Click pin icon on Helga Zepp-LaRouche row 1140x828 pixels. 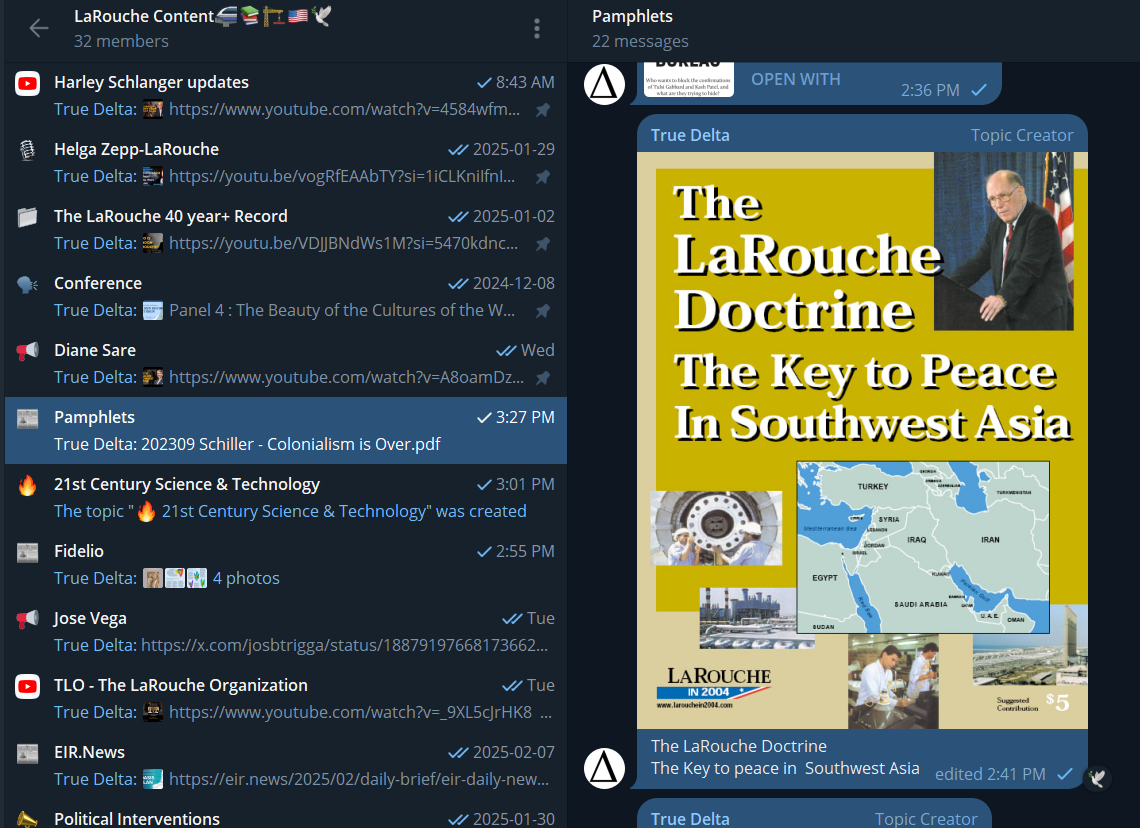542,177
